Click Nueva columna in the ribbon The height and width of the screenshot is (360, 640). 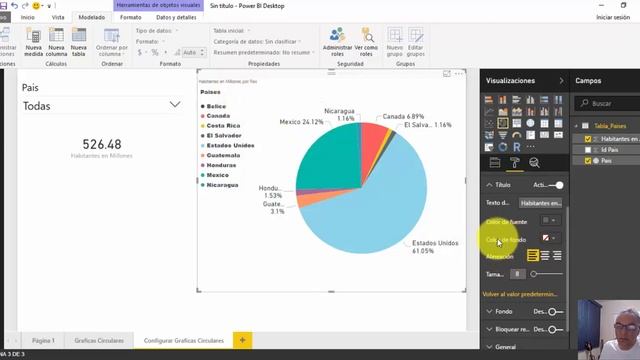(56, 42)
